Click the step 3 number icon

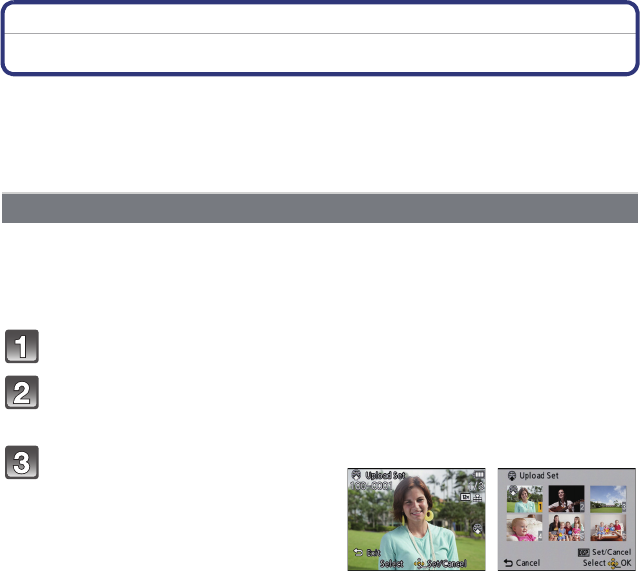22,462
